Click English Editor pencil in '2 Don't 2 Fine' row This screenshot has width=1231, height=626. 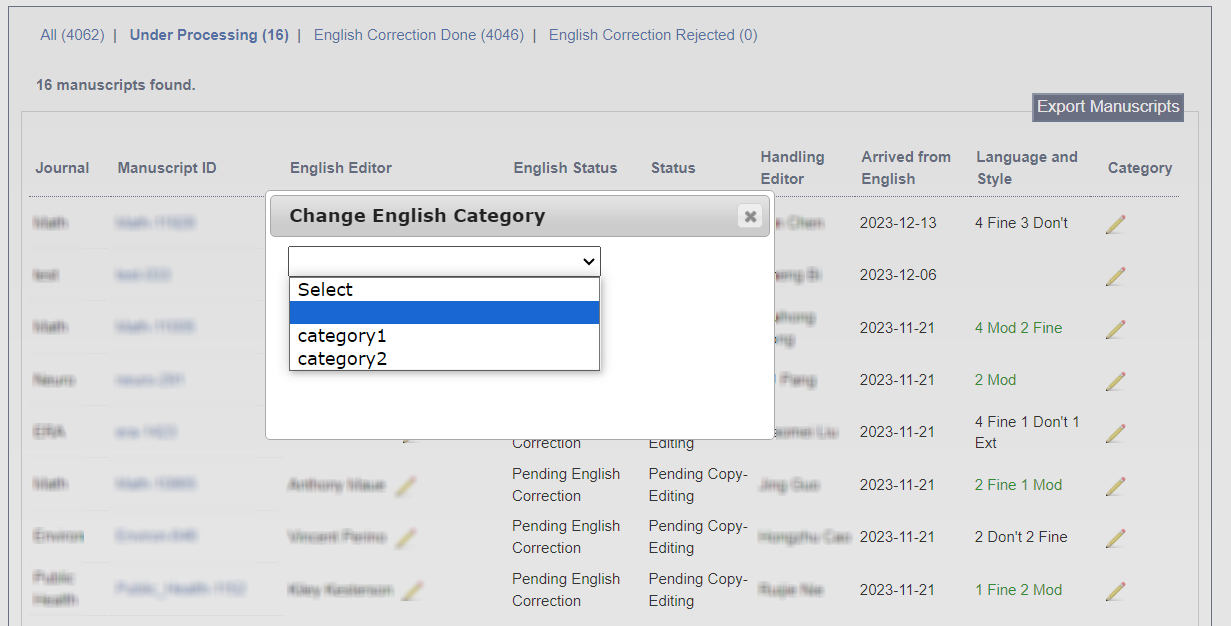[405, 538]
